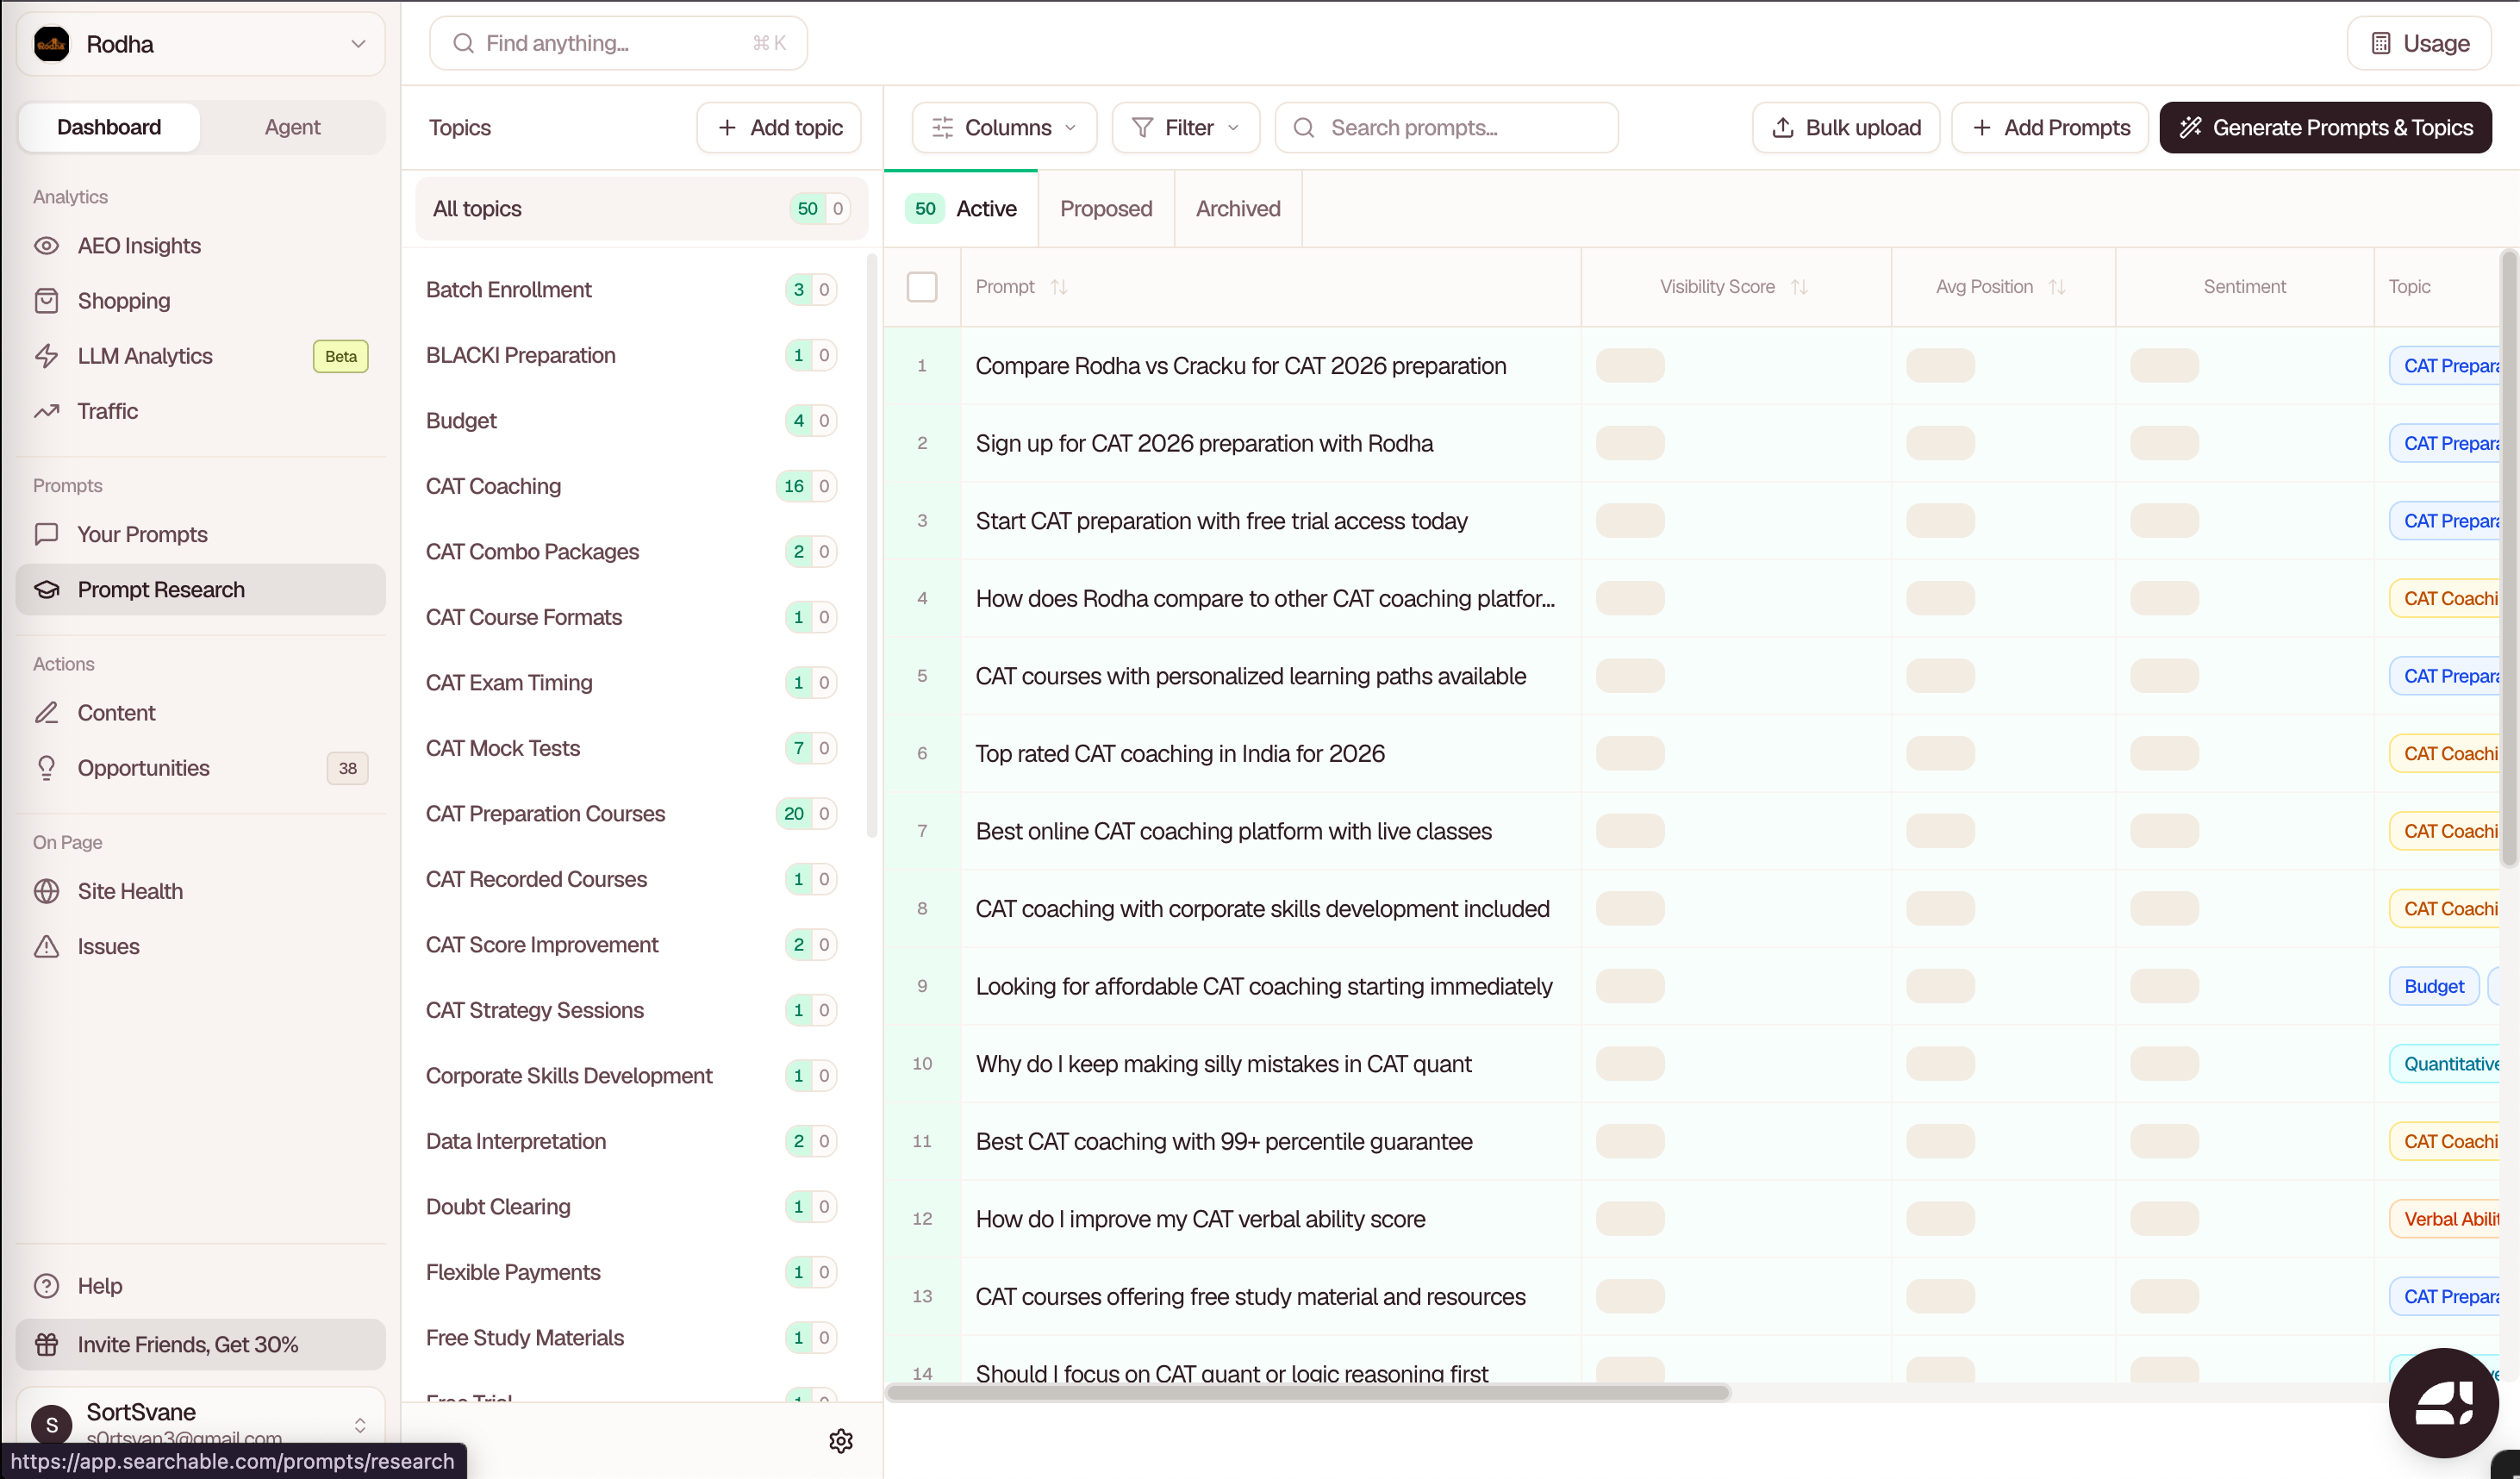The image size is (2520, 1479).
Task: Expand the SortSvane account menu
Action: click(360, 1425)
